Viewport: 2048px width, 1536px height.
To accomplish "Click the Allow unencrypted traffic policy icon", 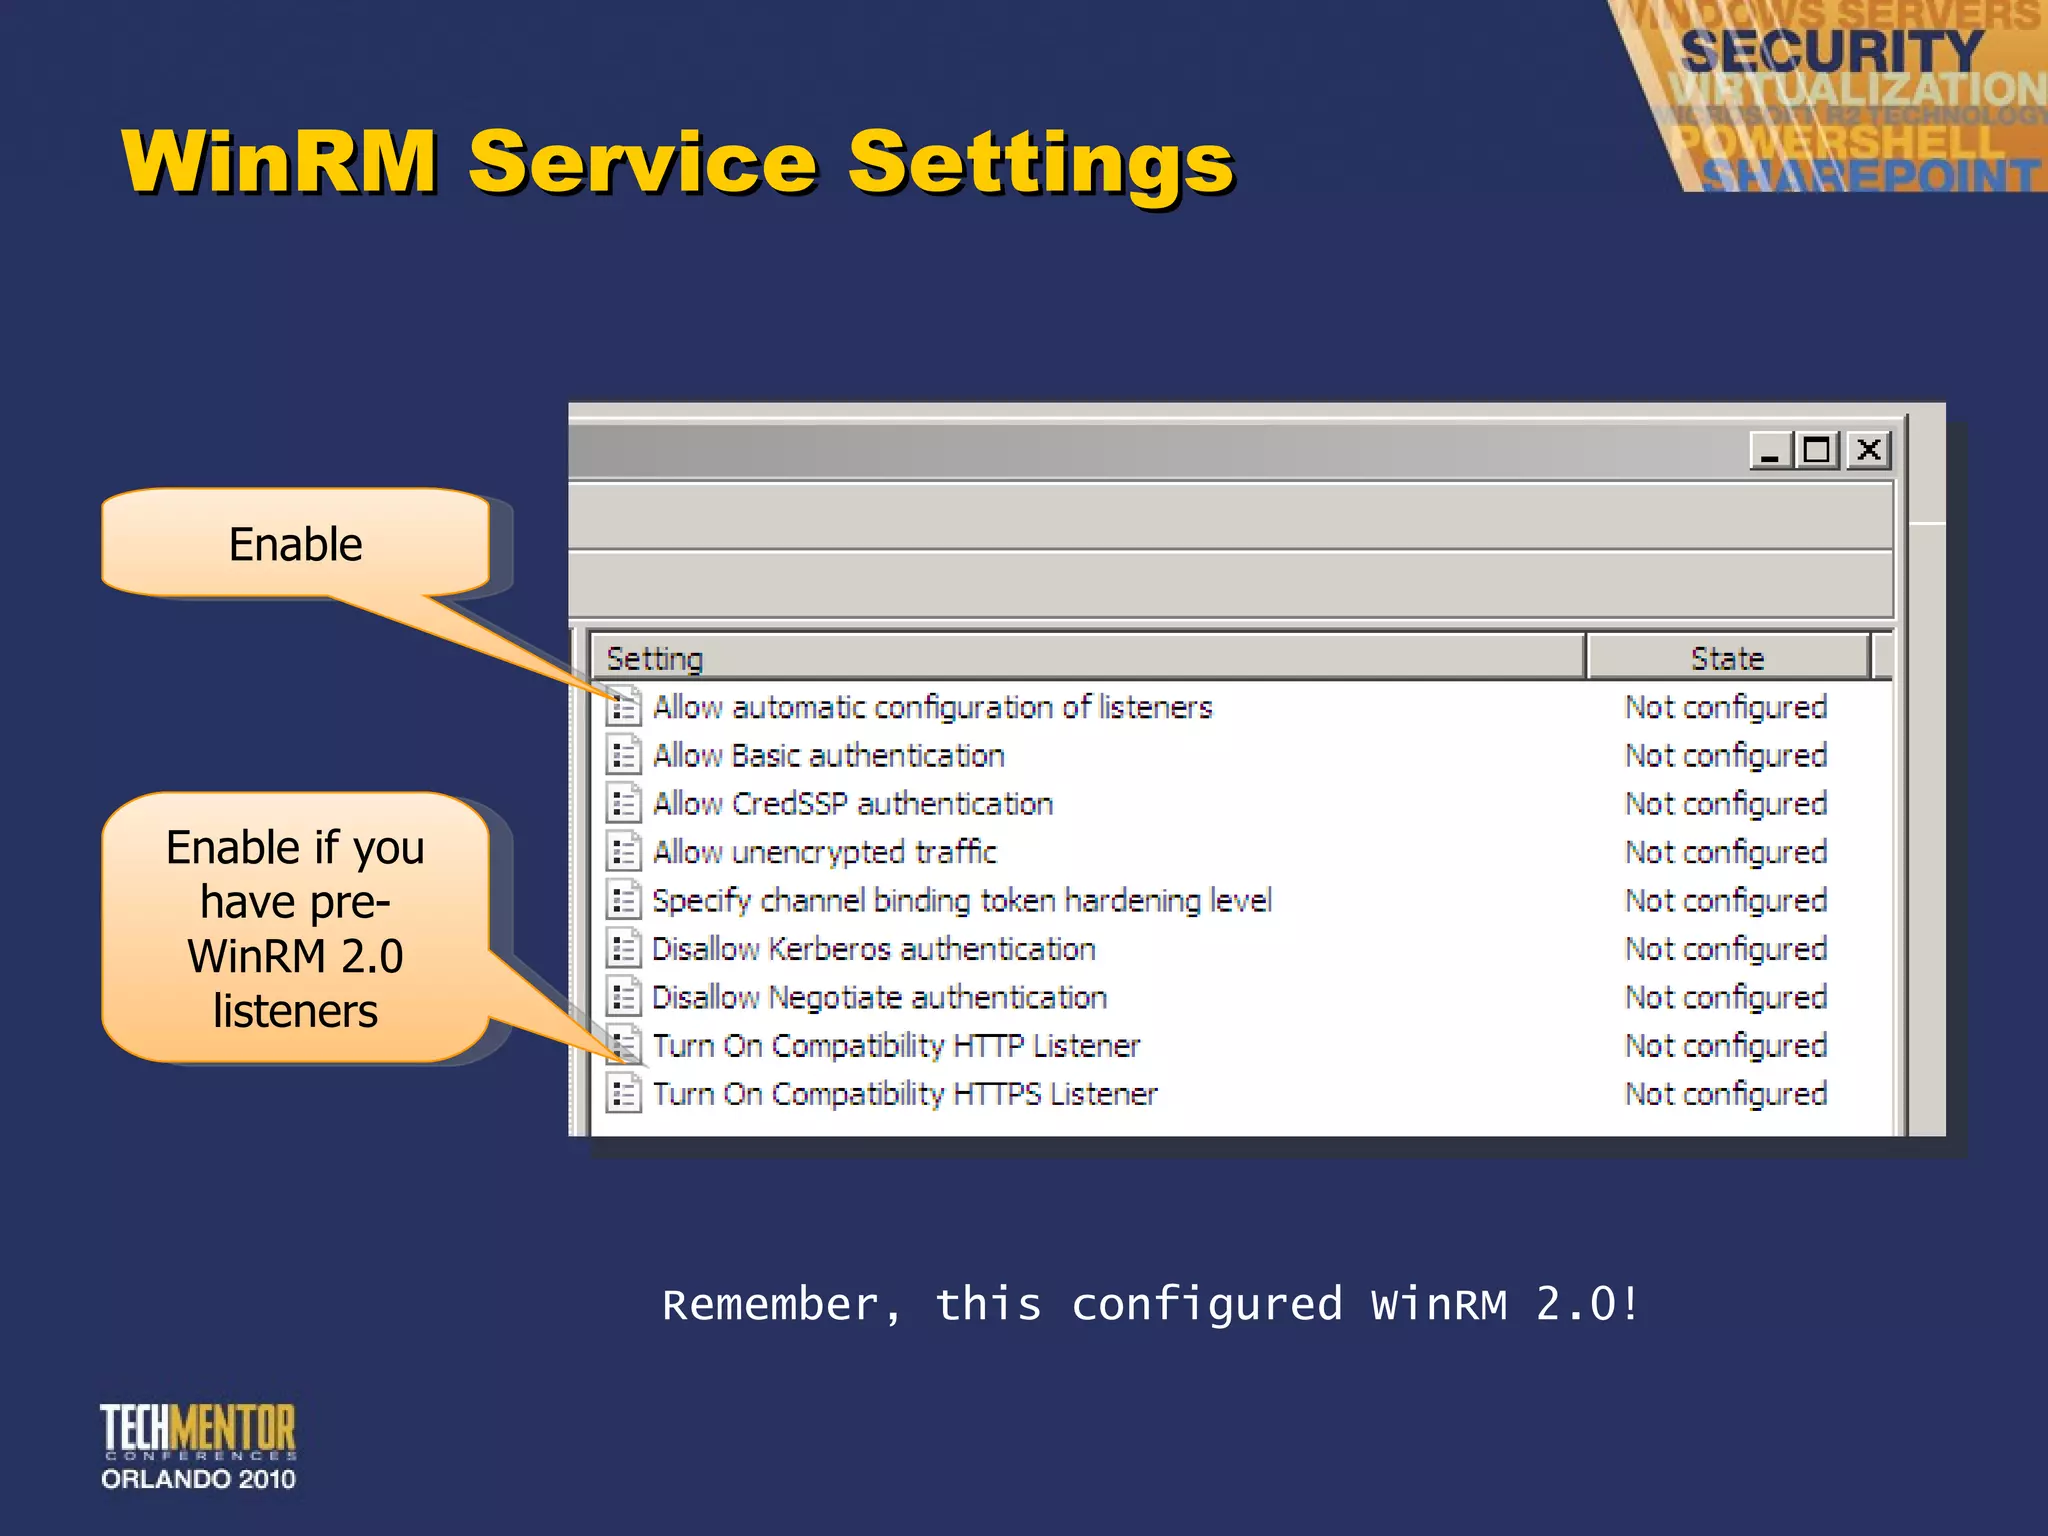I will click(624, 852).
